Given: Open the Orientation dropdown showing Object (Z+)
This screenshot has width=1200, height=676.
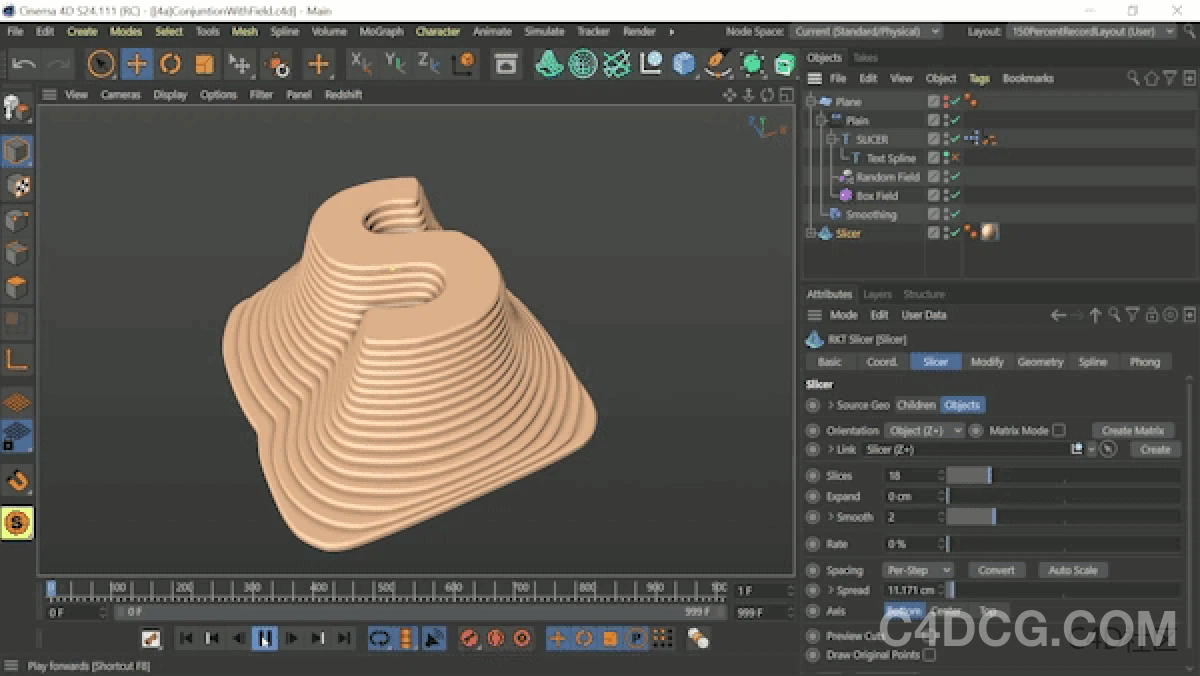Looking at the screenshot, I should point(924,430).
